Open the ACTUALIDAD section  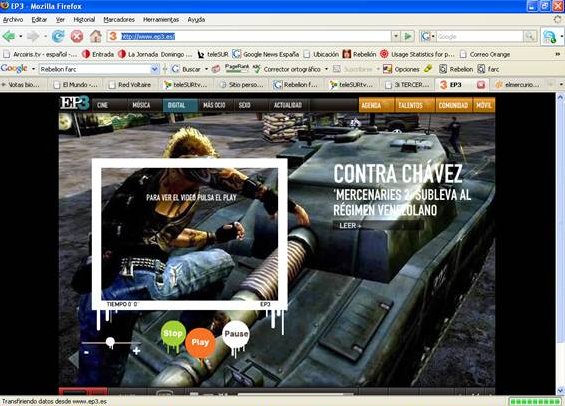(288, 105)
